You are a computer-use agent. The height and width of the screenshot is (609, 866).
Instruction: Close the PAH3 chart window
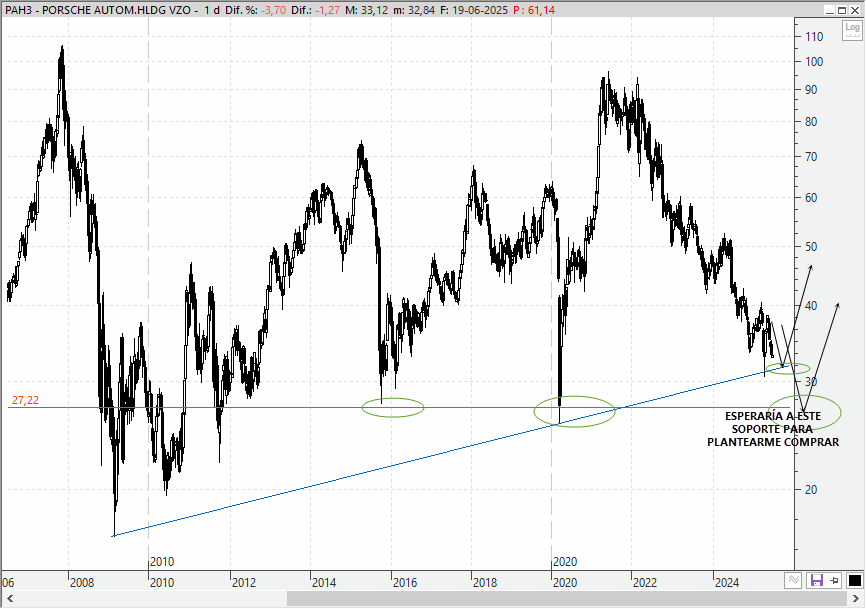pyautogui.click(x=854, y=10)
